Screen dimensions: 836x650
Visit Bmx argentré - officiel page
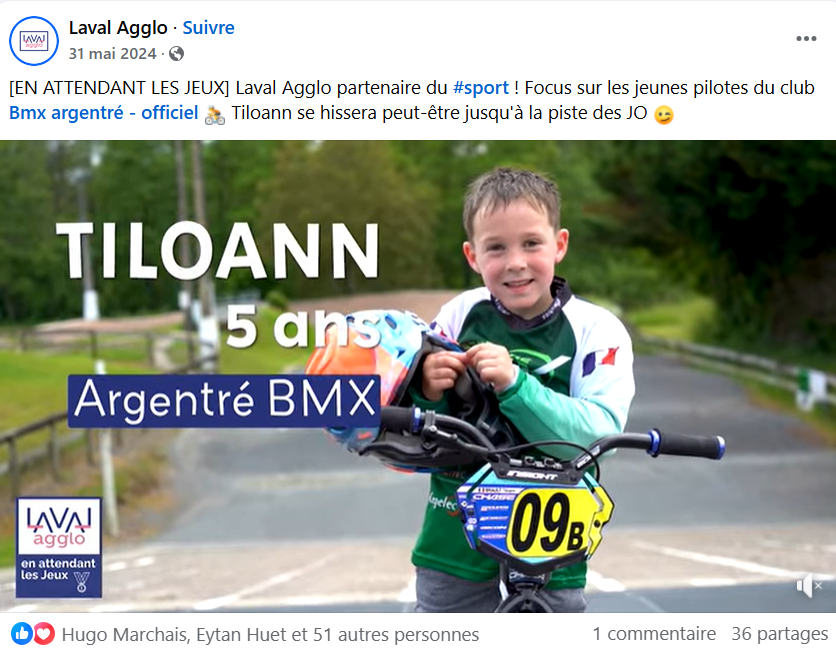[x=104, y=113]
